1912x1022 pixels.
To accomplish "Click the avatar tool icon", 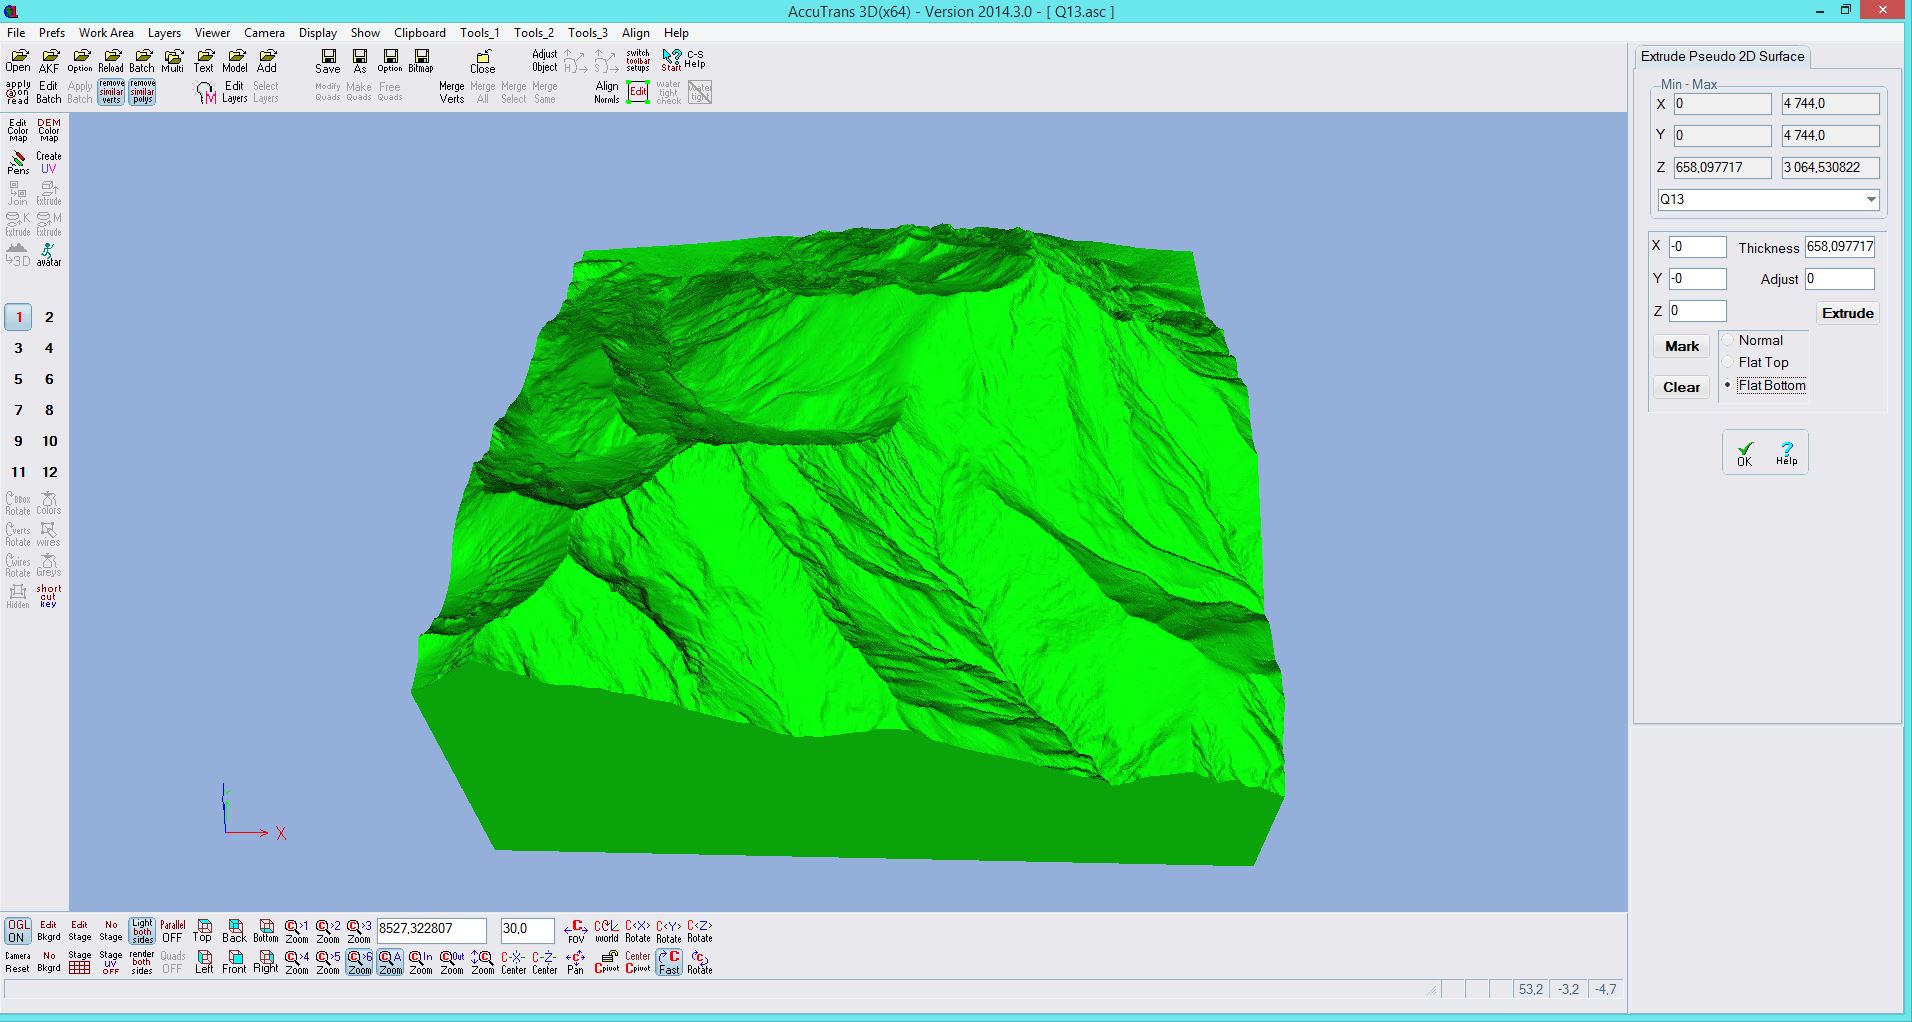I will coord(49,255).
